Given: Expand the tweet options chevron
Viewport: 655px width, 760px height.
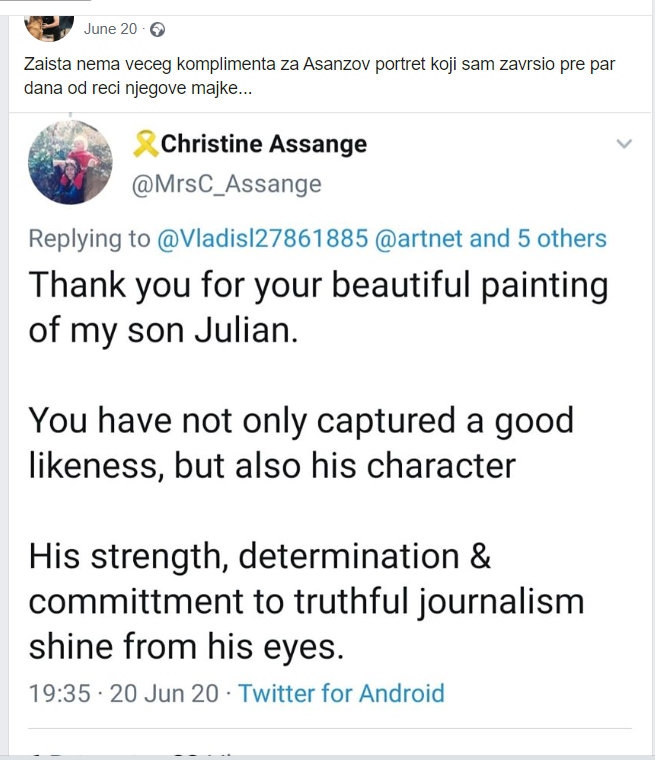Looking at the screenshot, I should pyautogui.click(x=624, y=144).
